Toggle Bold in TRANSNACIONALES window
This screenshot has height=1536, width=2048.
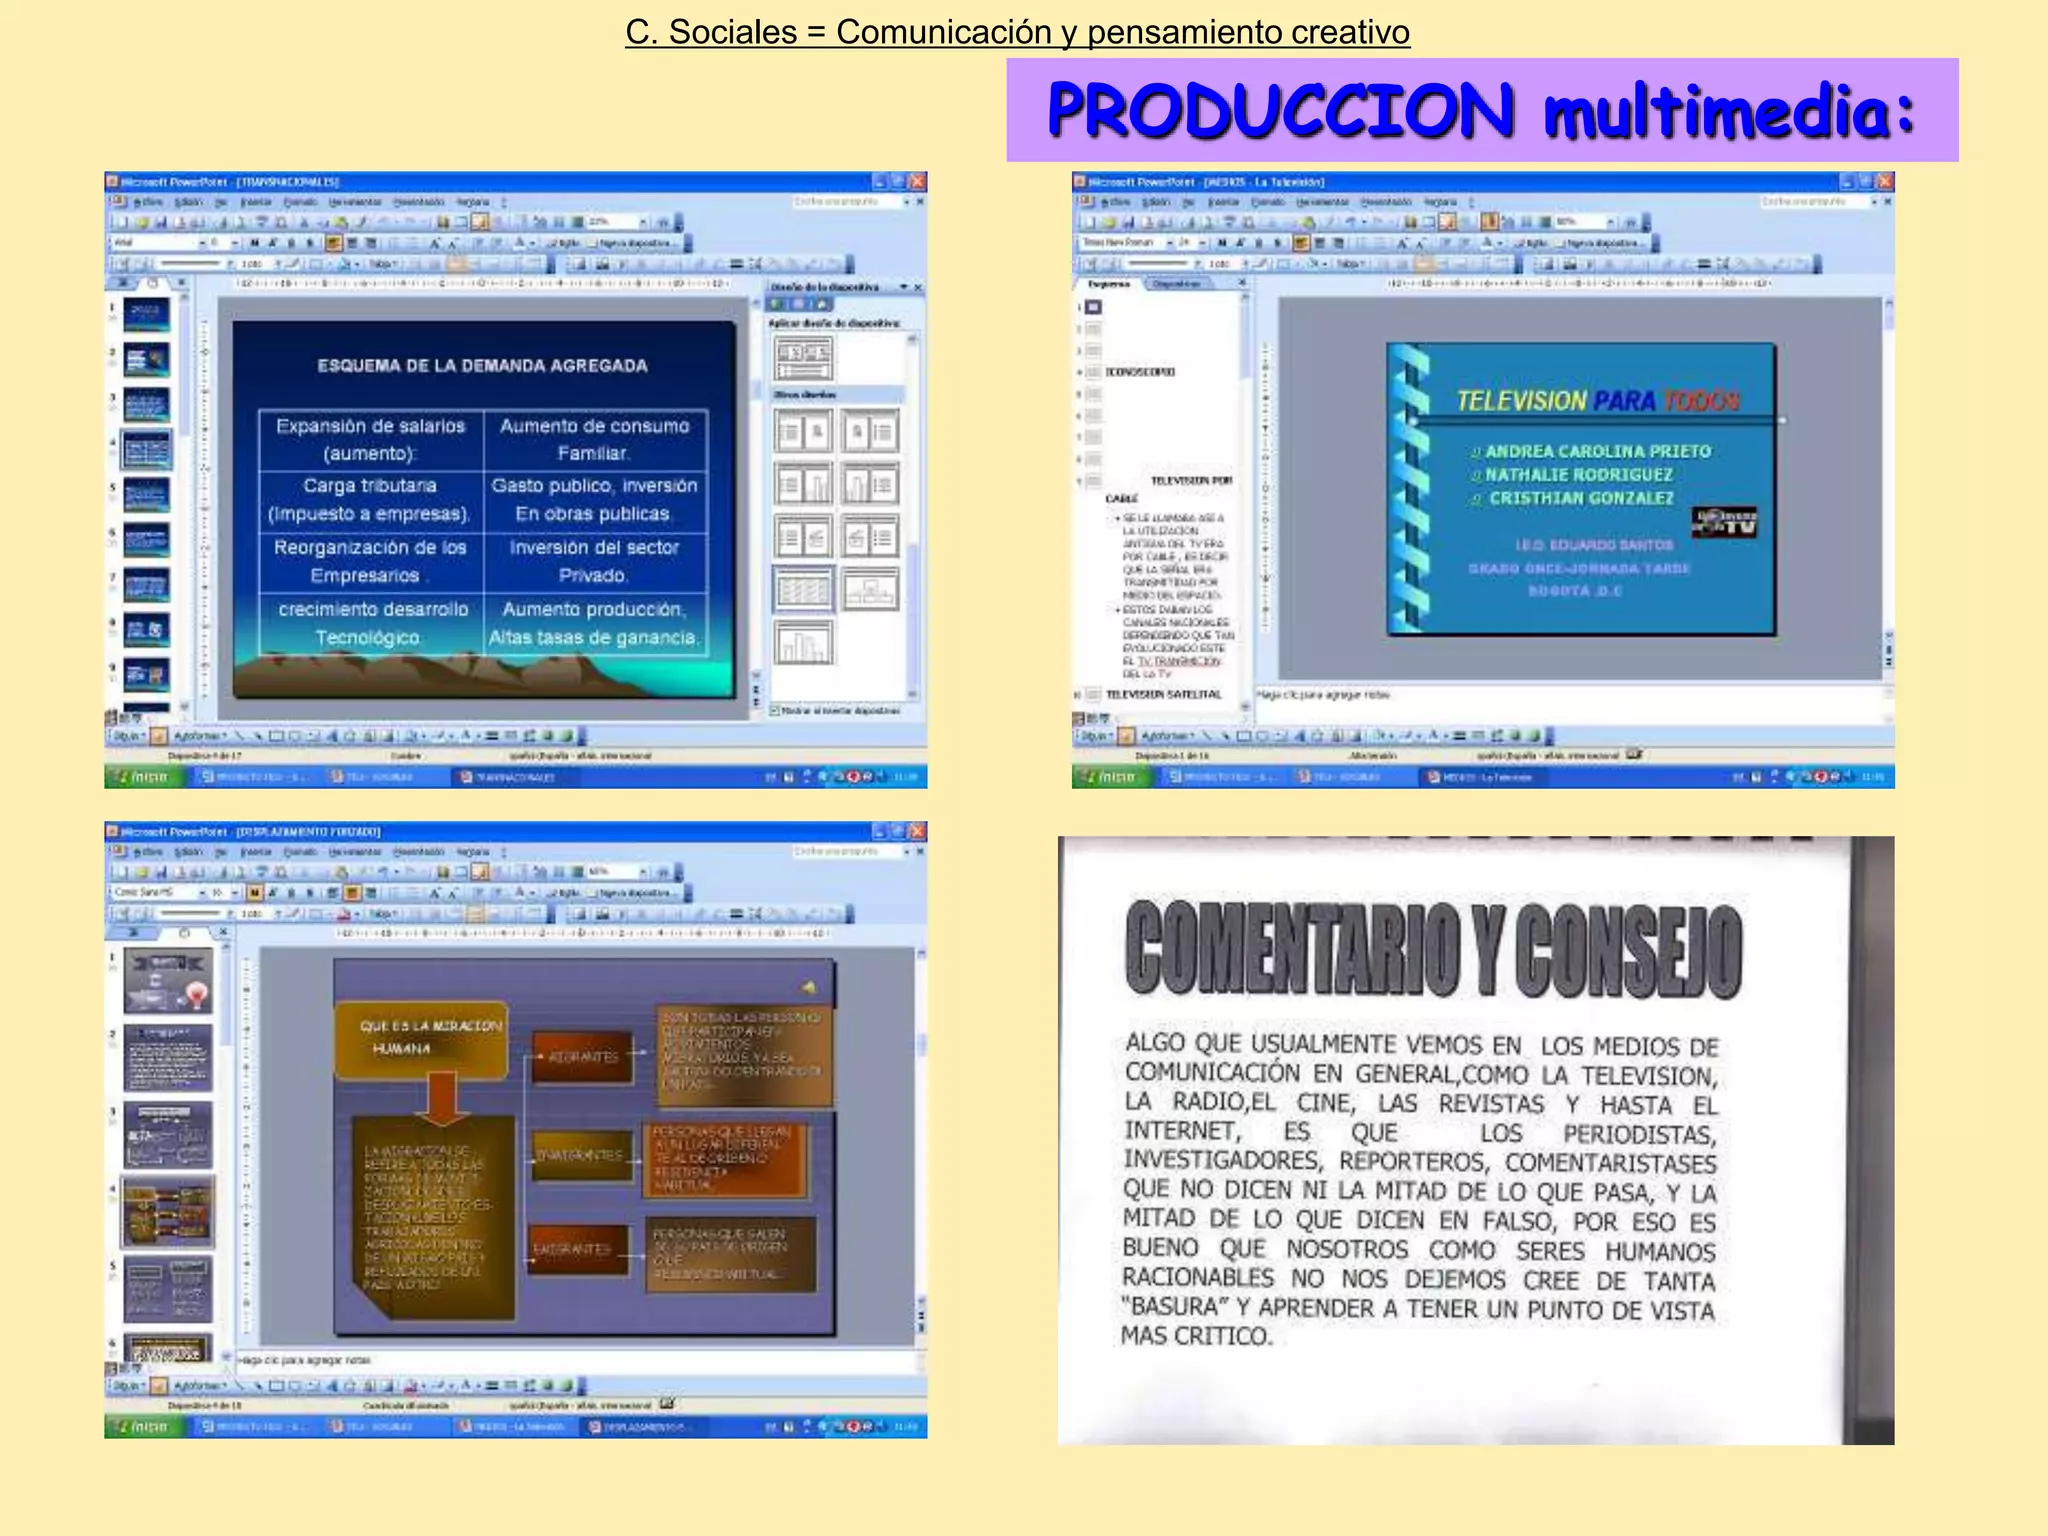[x=255, y=243]
